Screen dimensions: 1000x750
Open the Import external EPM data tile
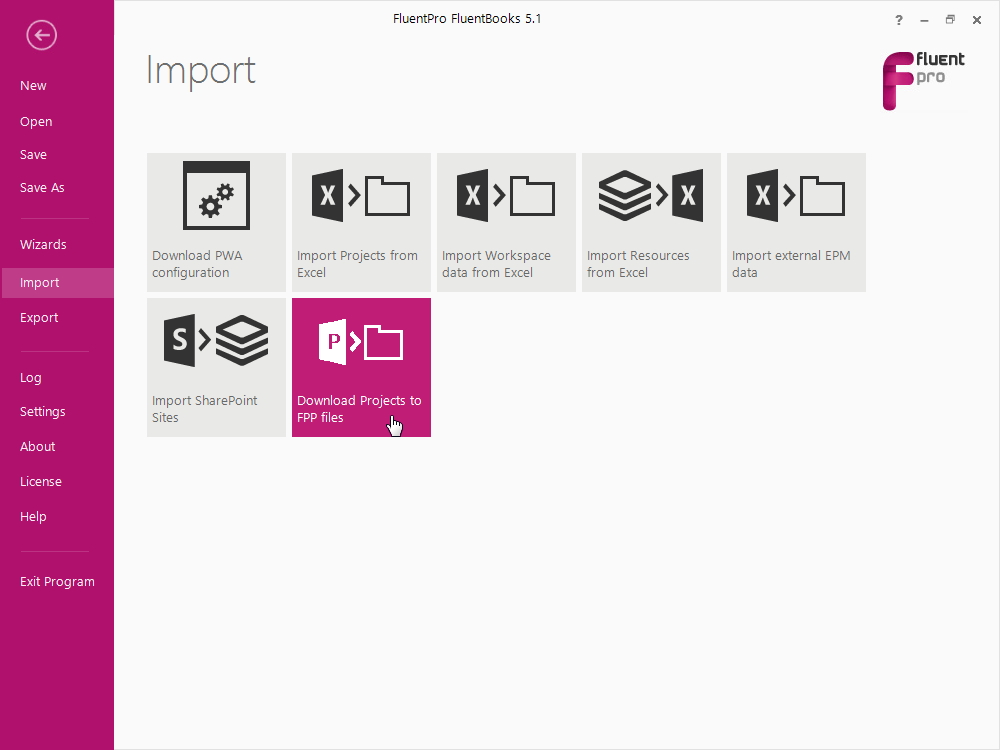[797, 222]
